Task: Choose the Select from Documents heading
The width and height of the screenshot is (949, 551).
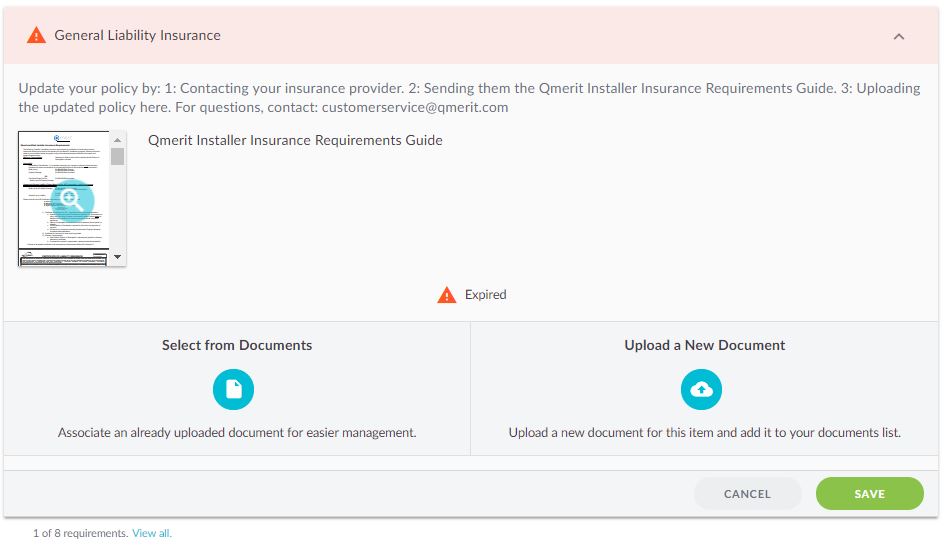Action: pos(237,345)
